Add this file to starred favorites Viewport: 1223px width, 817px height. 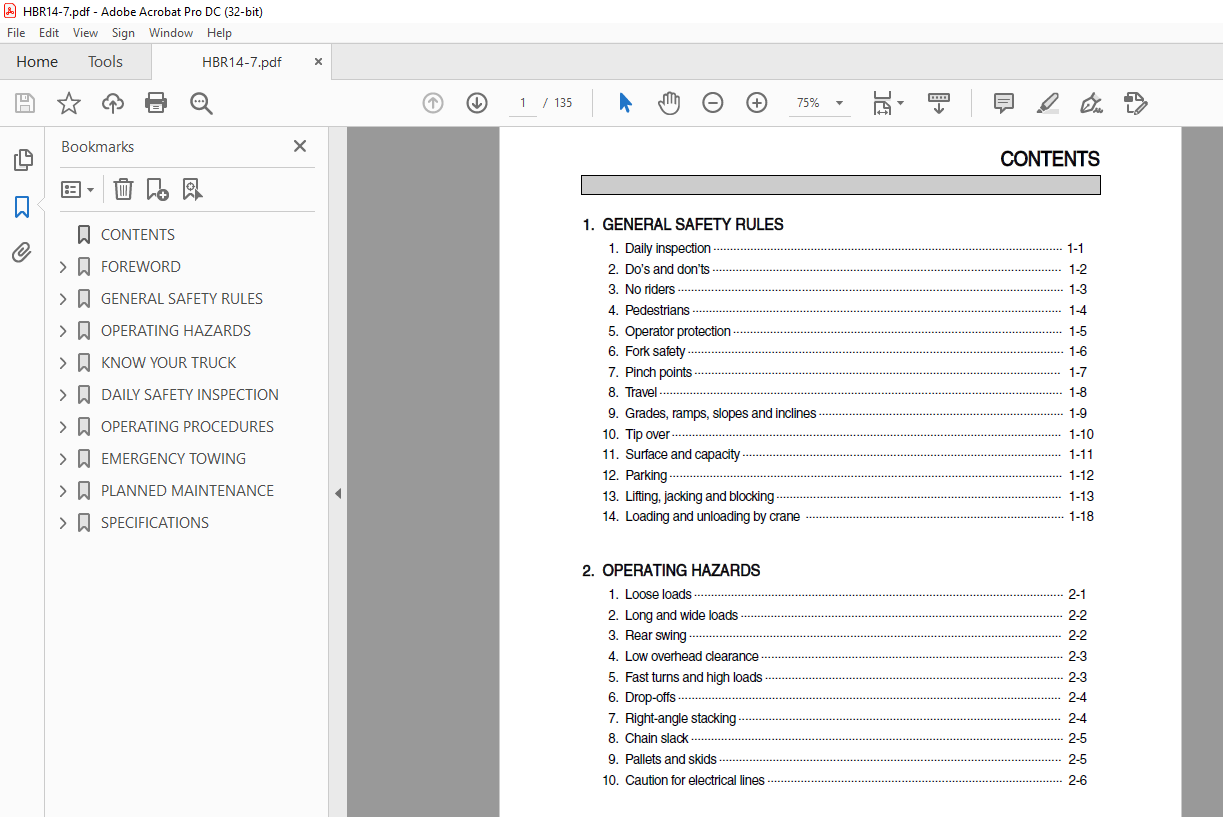coord(69,103)
